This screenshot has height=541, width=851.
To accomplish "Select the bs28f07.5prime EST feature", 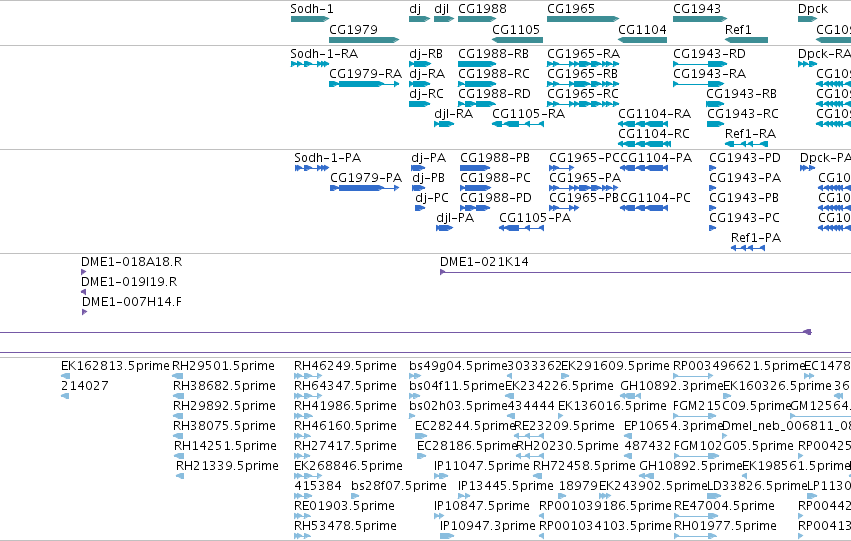I will (x=356, y=496).
